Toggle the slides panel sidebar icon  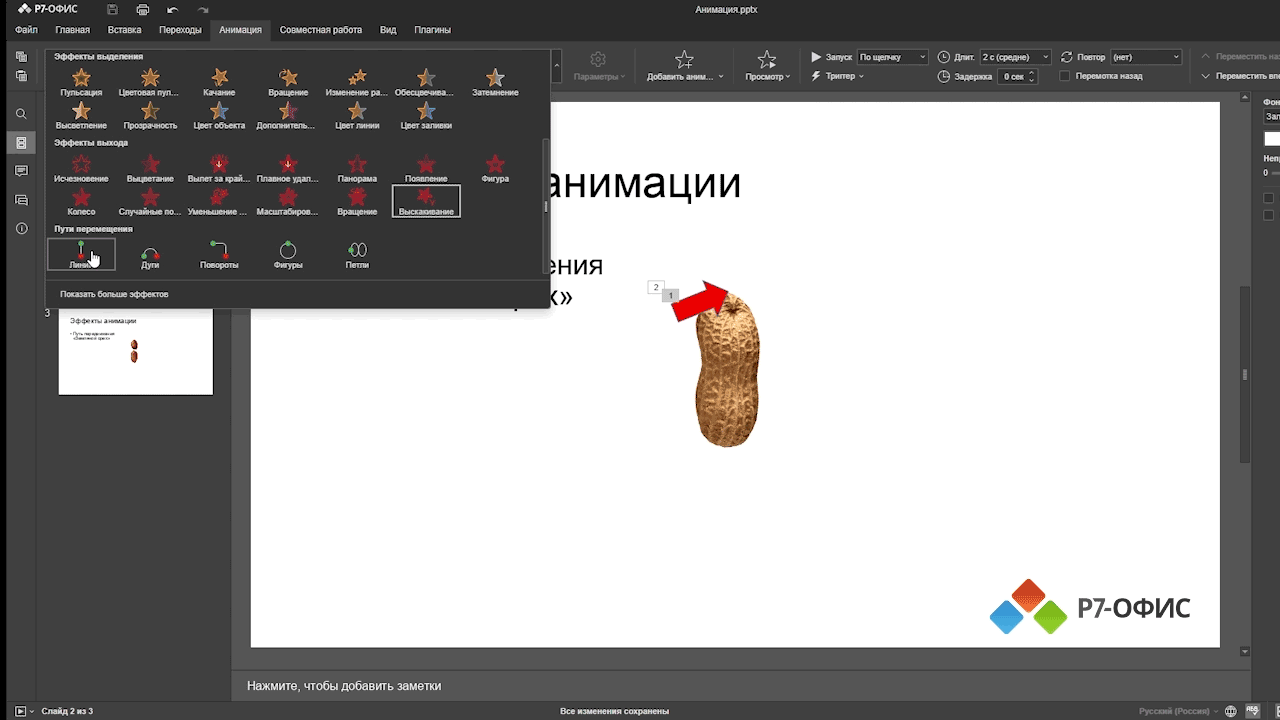(21, 143)
